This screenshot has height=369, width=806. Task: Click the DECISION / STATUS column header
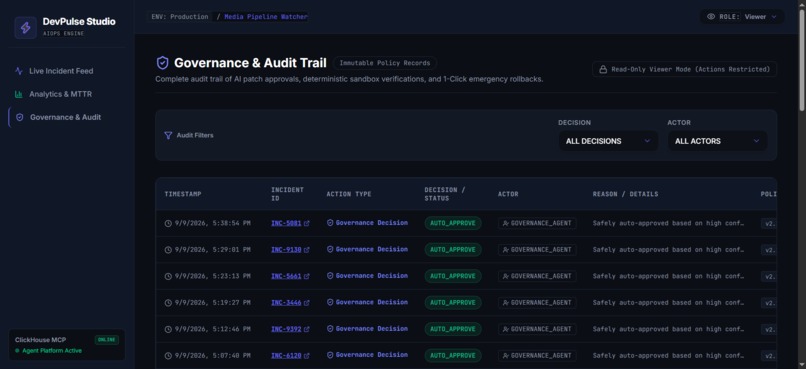(x=445, y=194)
